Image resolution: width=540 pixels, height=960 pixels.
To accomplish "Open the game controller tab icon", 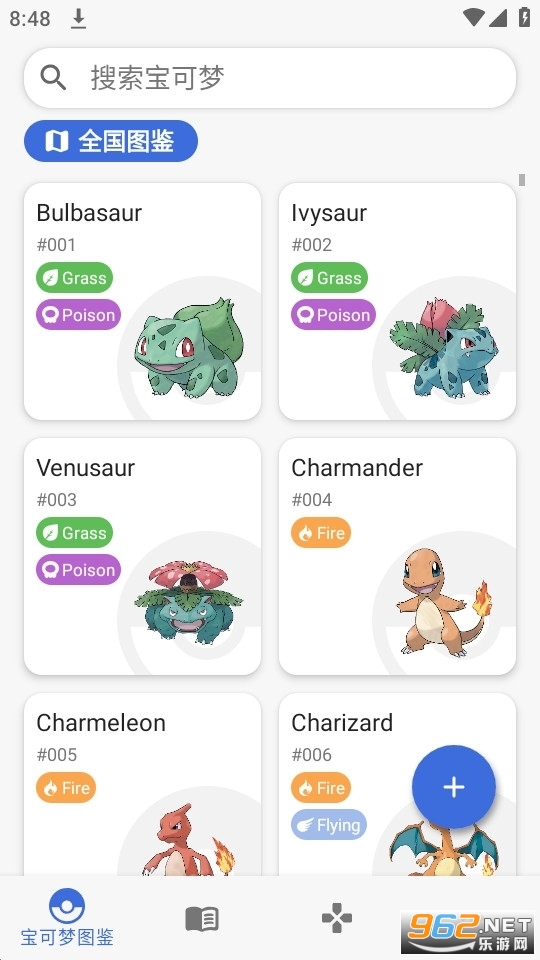I will tap(337, 918).
